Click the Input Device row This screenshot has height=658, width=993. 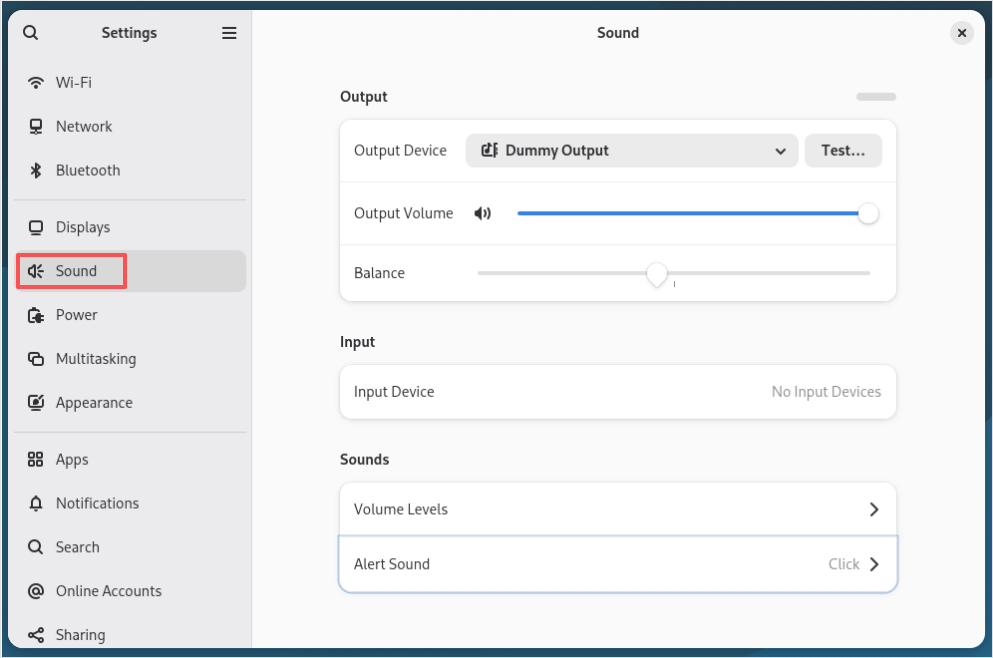coord(617,392)
